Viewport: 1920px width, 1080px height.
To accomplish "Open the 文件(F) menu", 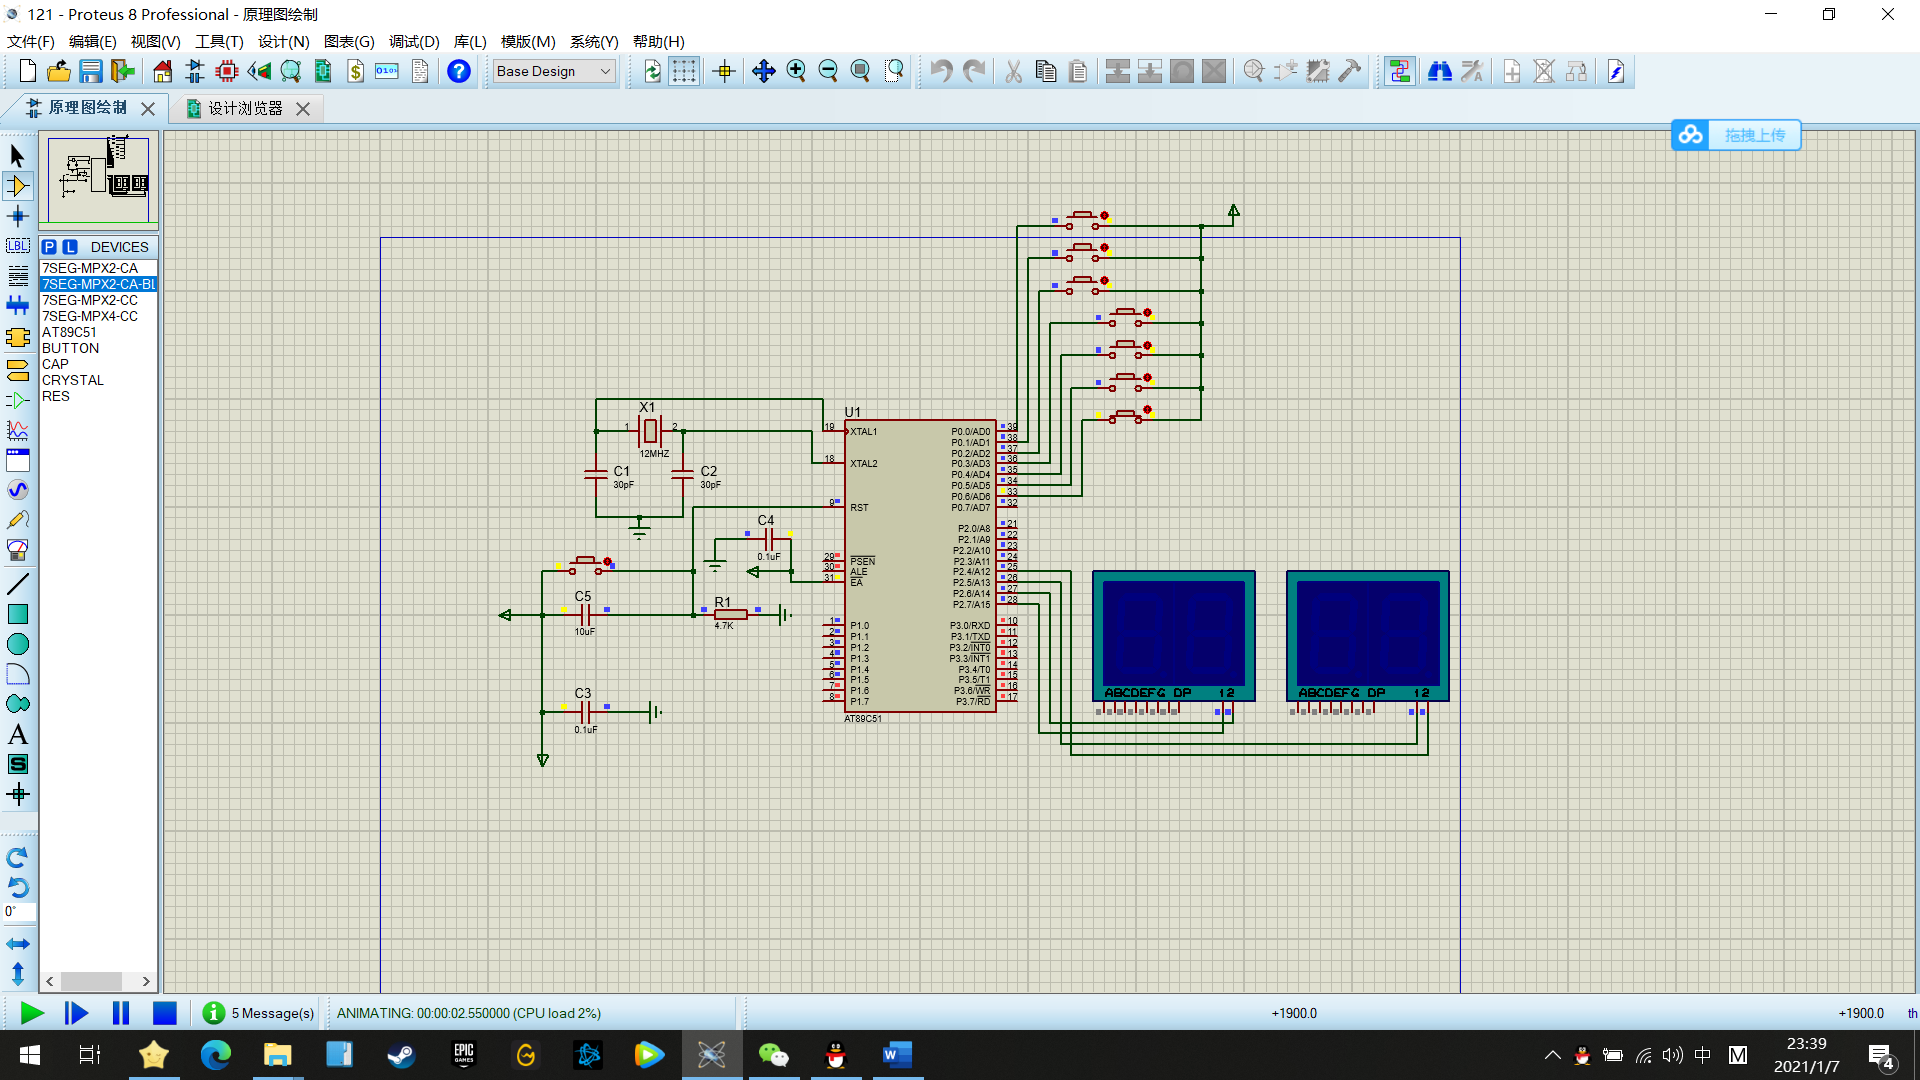I will [x=31, y=41].
